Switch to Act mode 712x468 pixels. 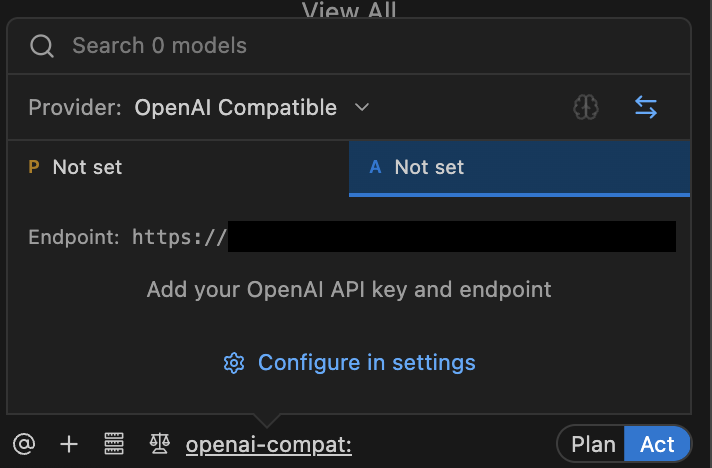(x=657, y=444)
